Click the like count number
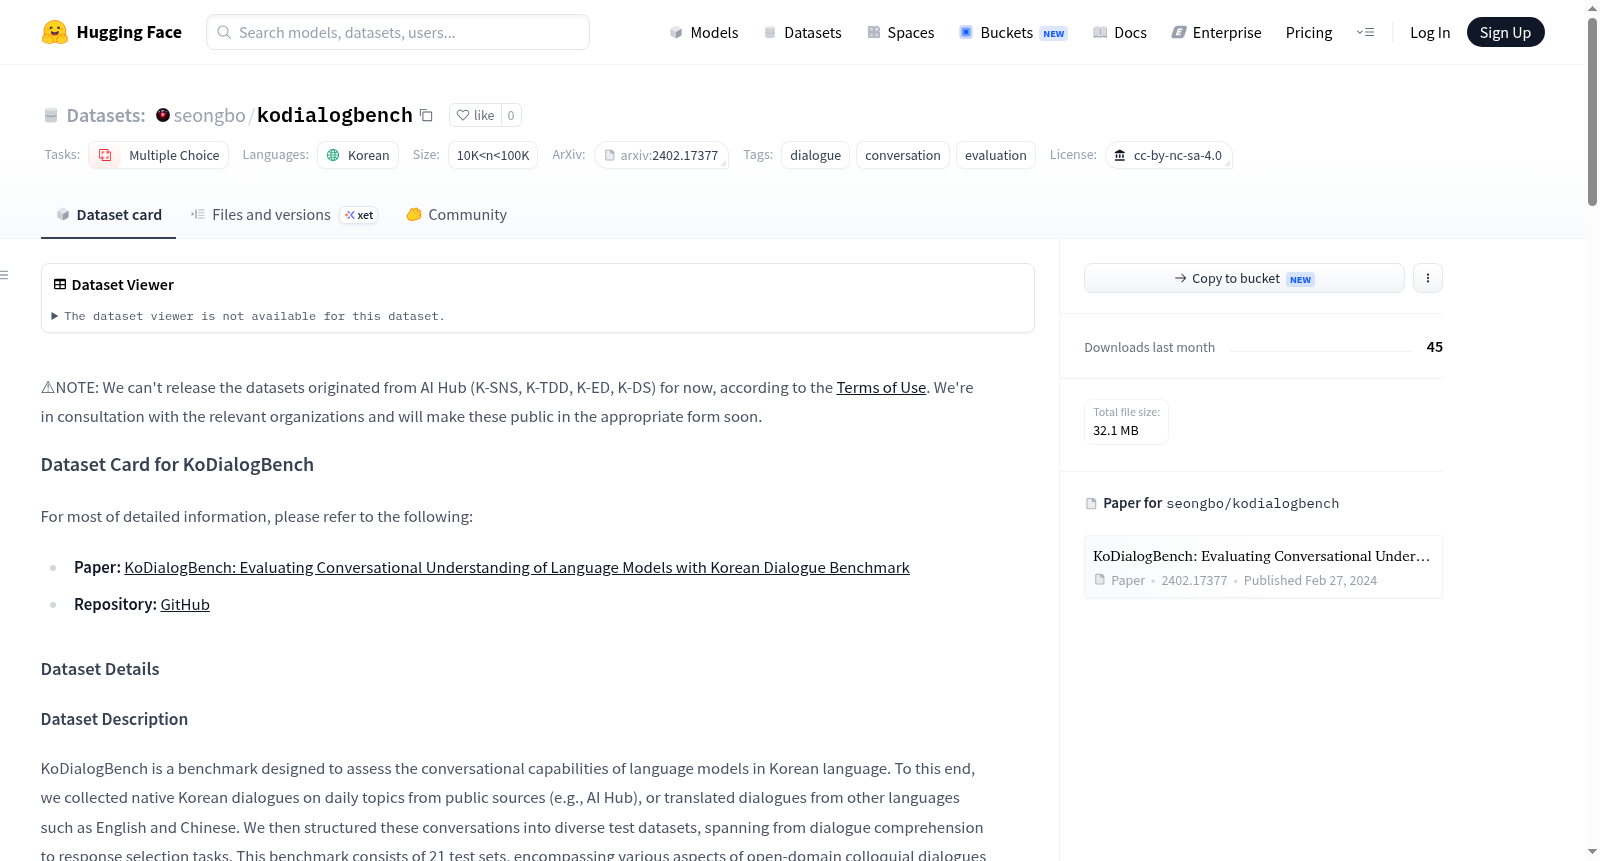This screenshot has width=1600, height=861. (x=511, y=115)
